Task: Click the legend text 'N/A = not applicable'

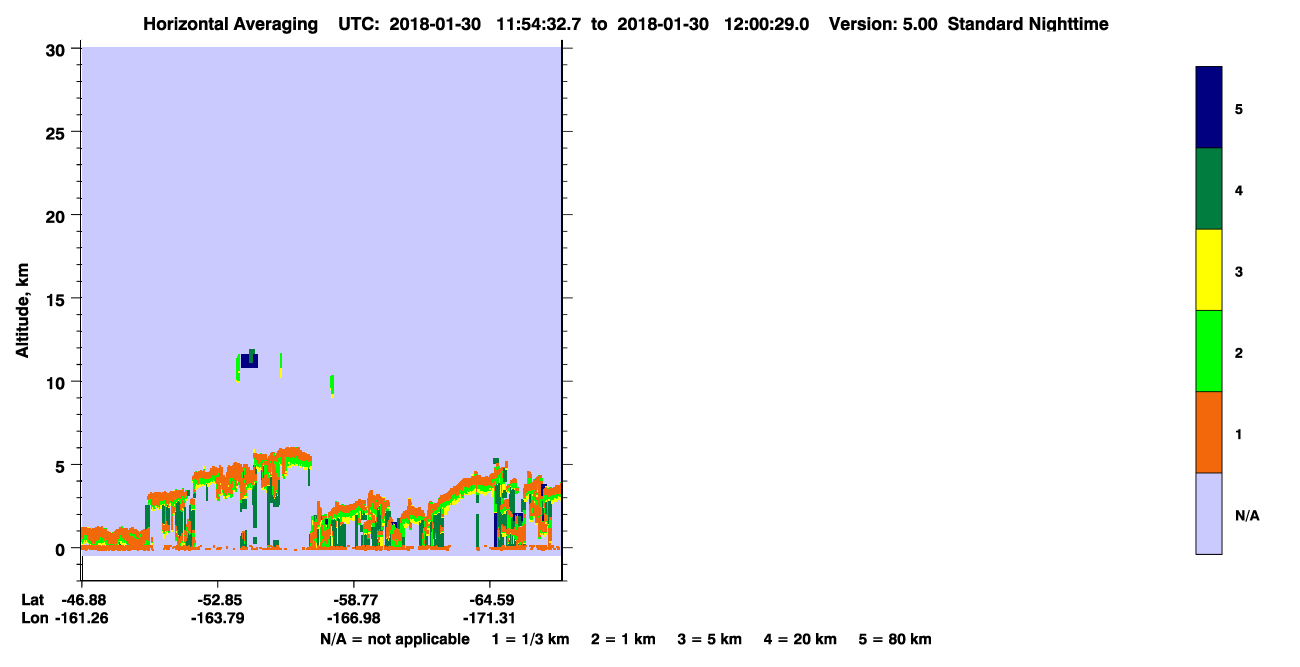Action: (395, 639)
